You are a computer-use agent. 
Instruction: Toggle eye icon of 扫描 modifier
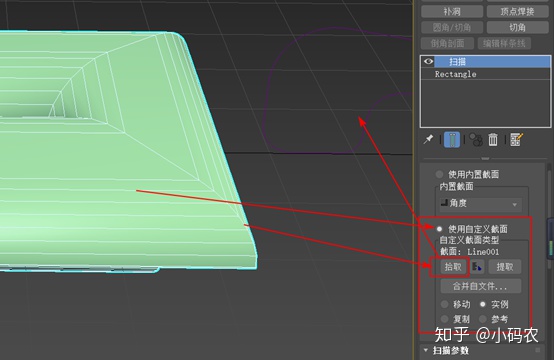coord(428,61)
